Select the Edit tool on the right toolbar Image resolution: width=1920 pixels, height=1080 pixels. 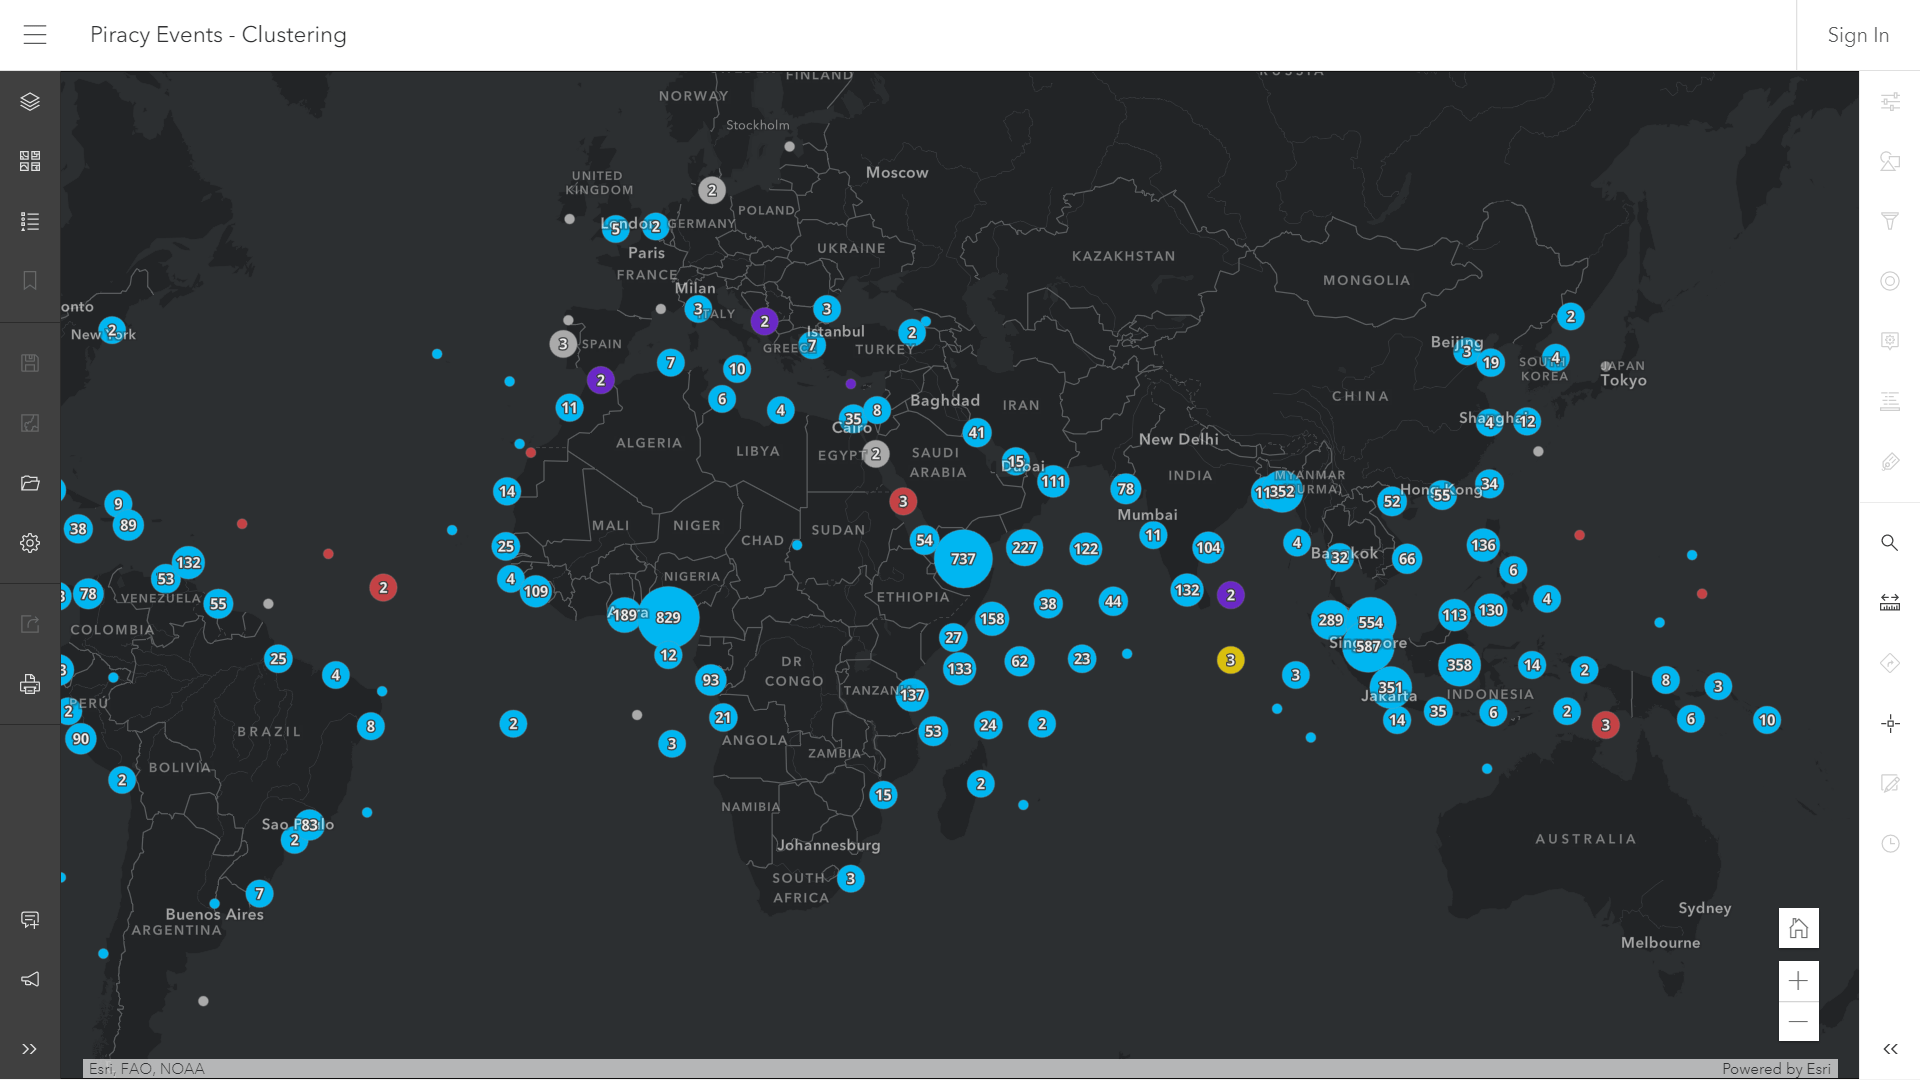(1890, 784)
